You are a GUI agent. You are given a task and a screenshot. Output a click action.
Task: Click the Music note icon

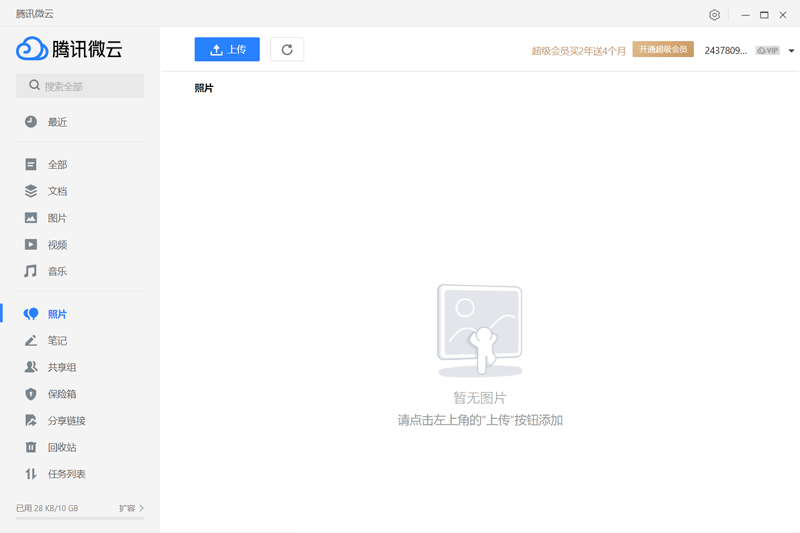pyautogui.click(x=31, y=271)
